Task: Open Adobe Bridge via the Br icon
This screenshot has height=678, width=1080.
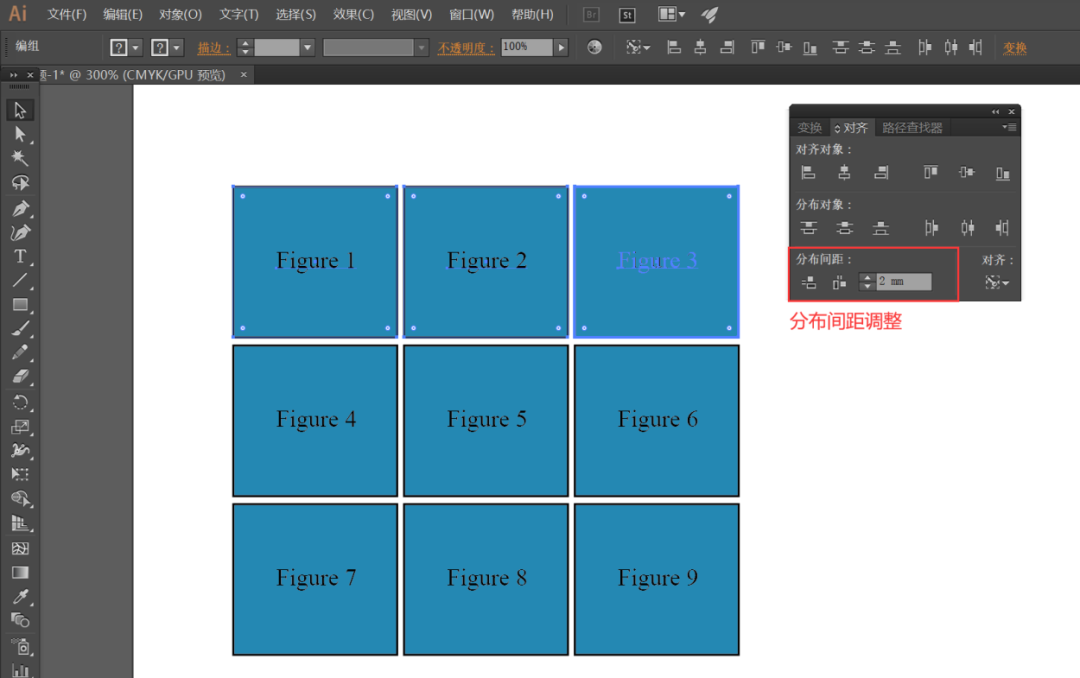Action: coord(591,15)
